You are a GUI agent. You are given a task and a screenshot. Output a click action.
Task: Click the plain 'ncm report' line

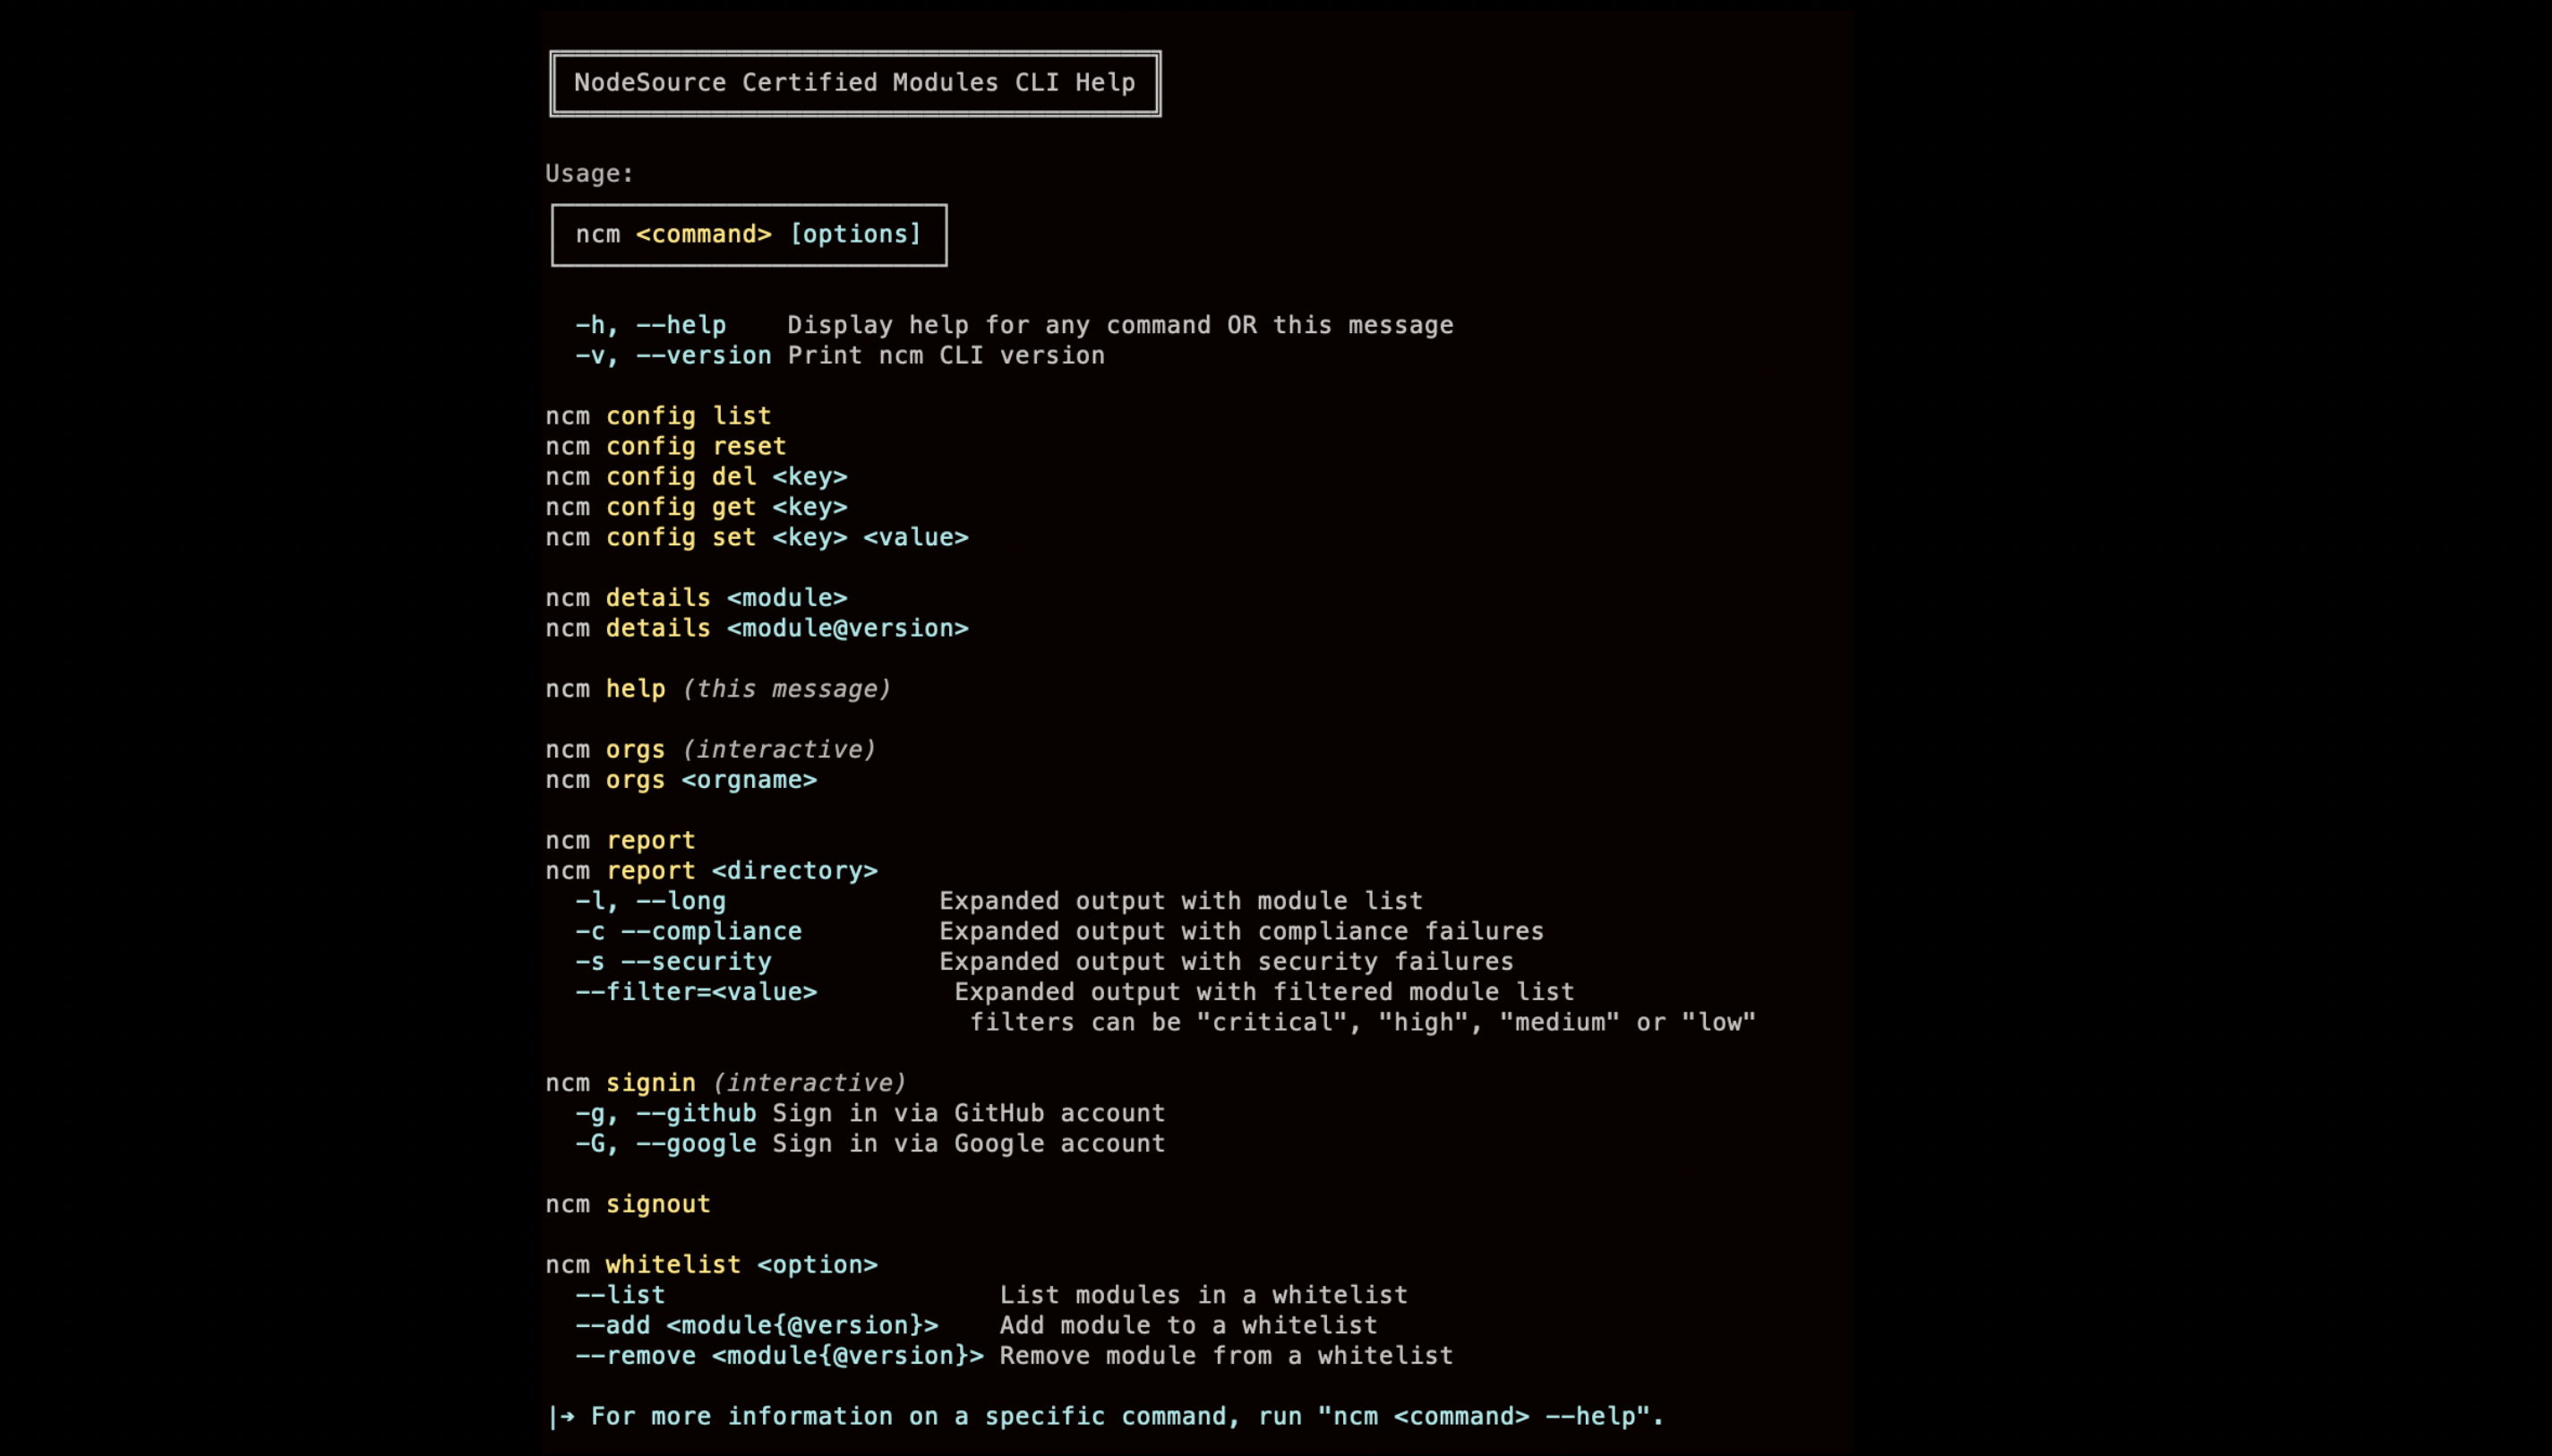620,841
